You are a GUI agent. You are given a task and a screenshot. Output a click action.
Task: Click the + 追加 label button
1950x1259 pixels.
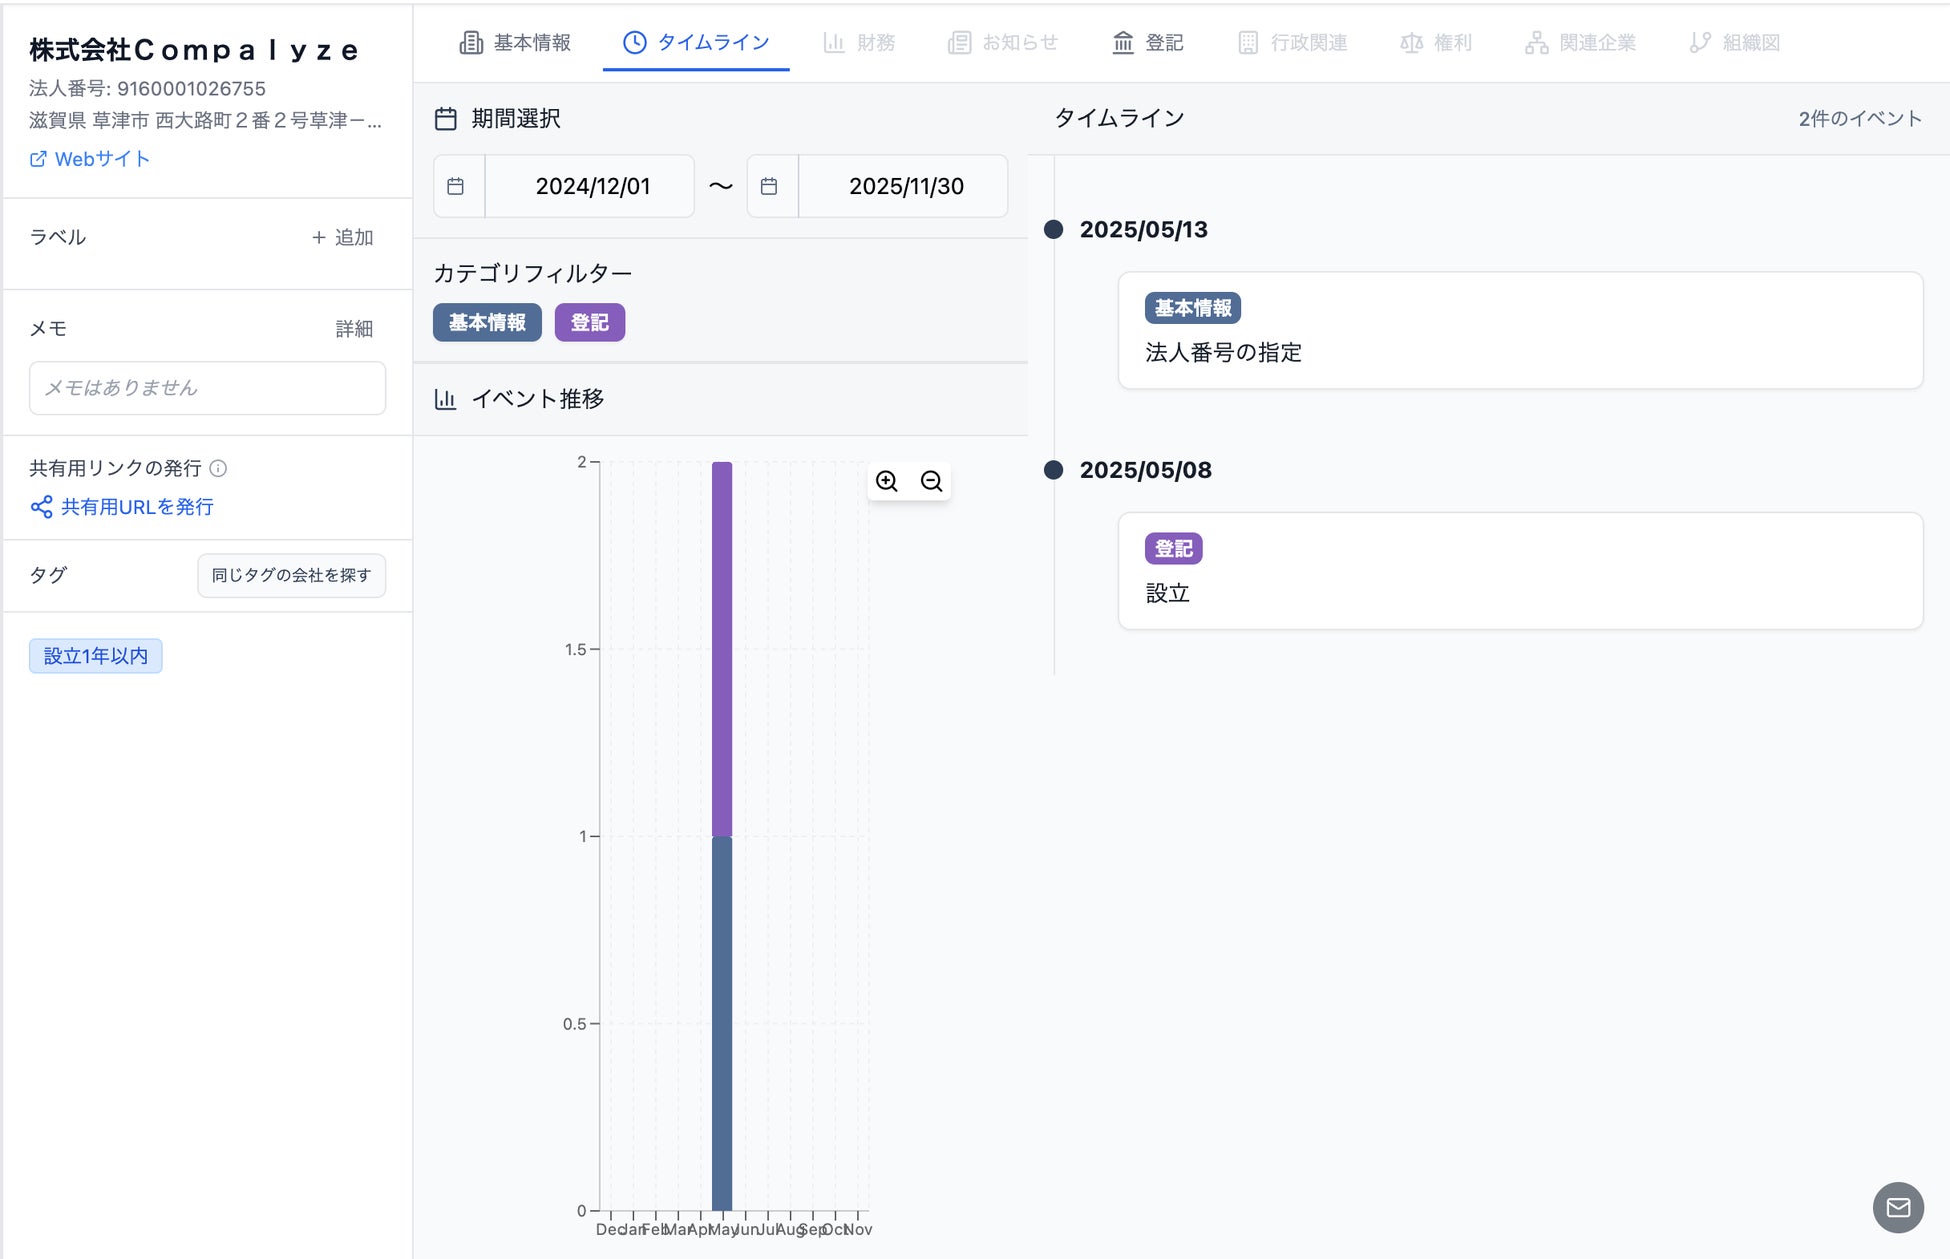click(342, 237)
